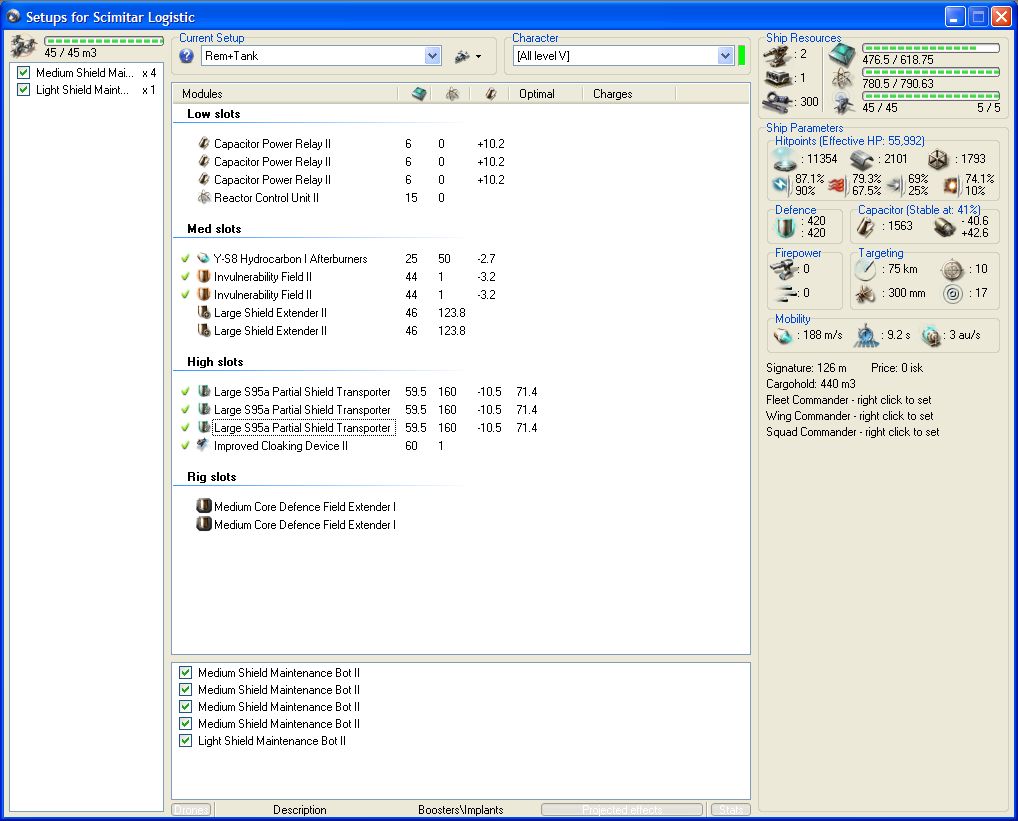Select the second Medium Core Defence Field Extender I
Viewport: 1018px width, 821px height.
(x=304, y=525)
